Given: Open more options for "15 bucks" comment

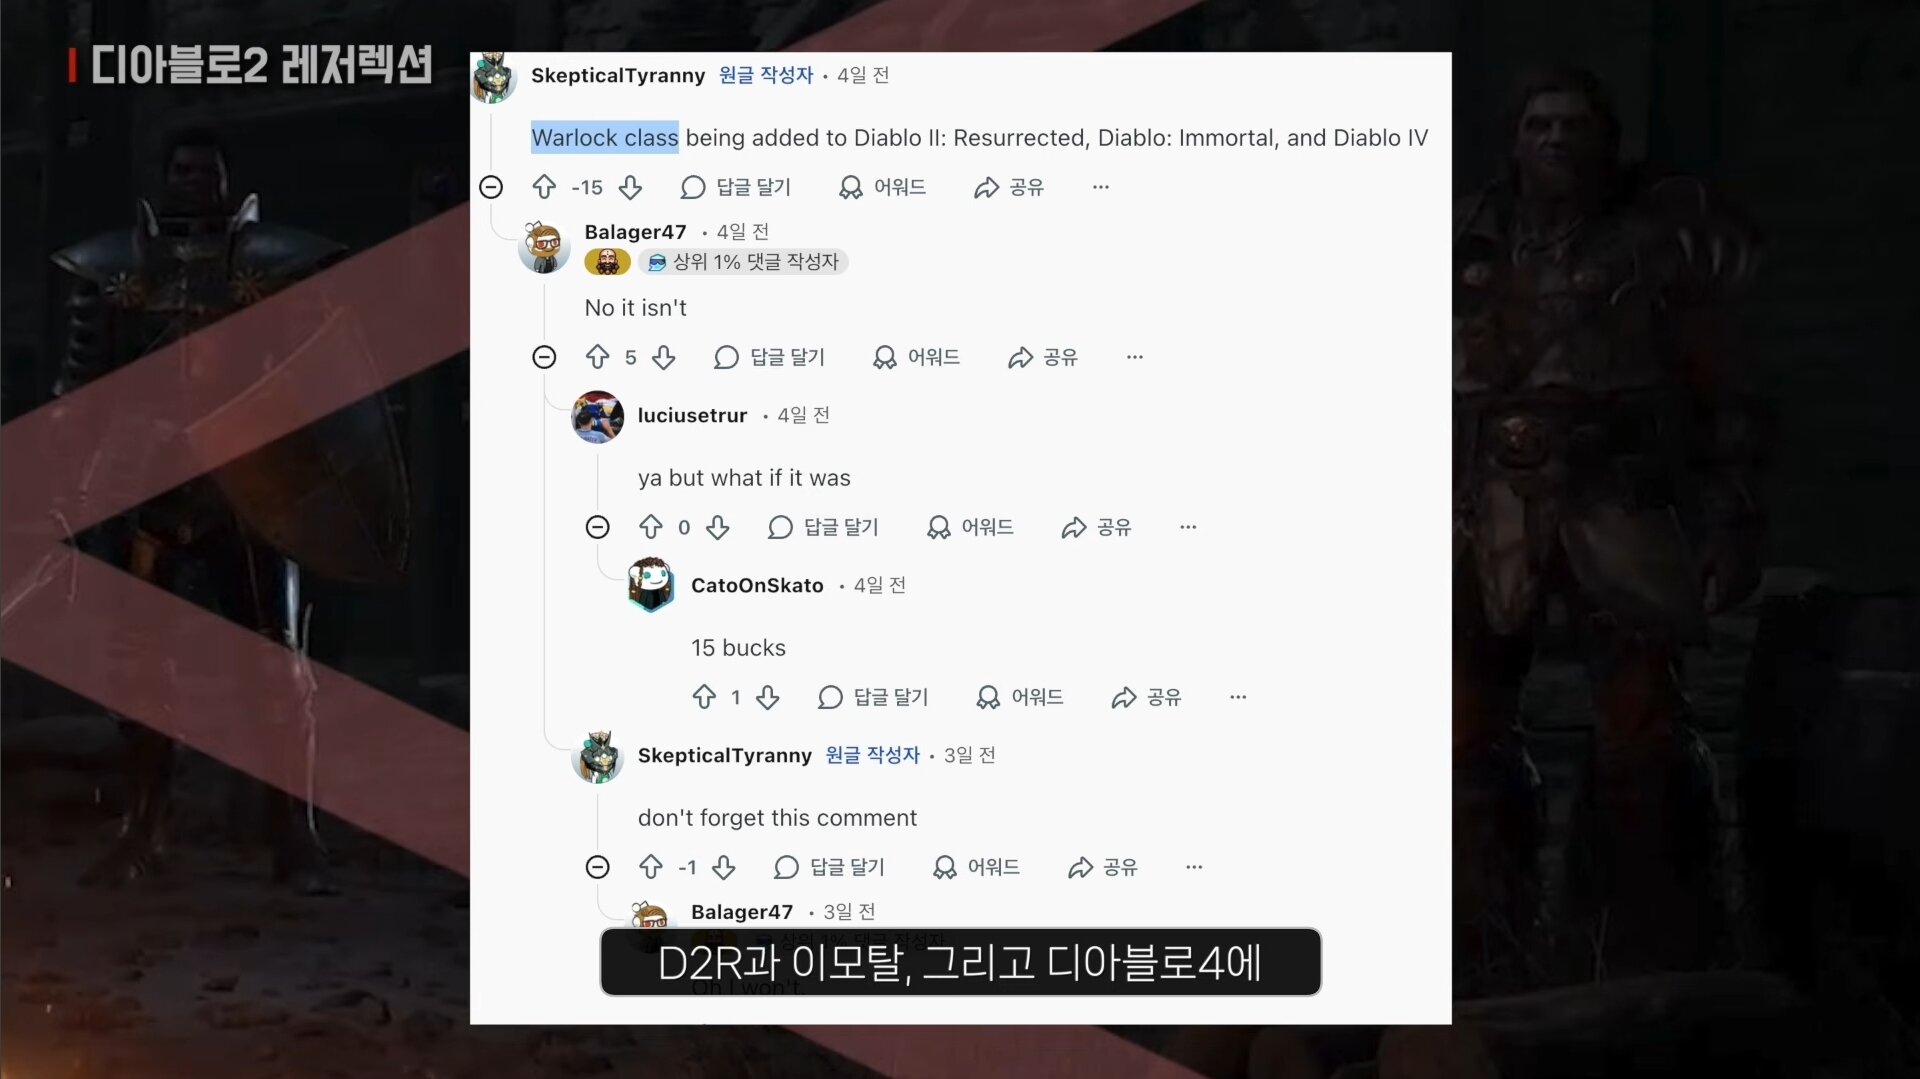Looking at the screenshot, I should (x=1238, y=697).
